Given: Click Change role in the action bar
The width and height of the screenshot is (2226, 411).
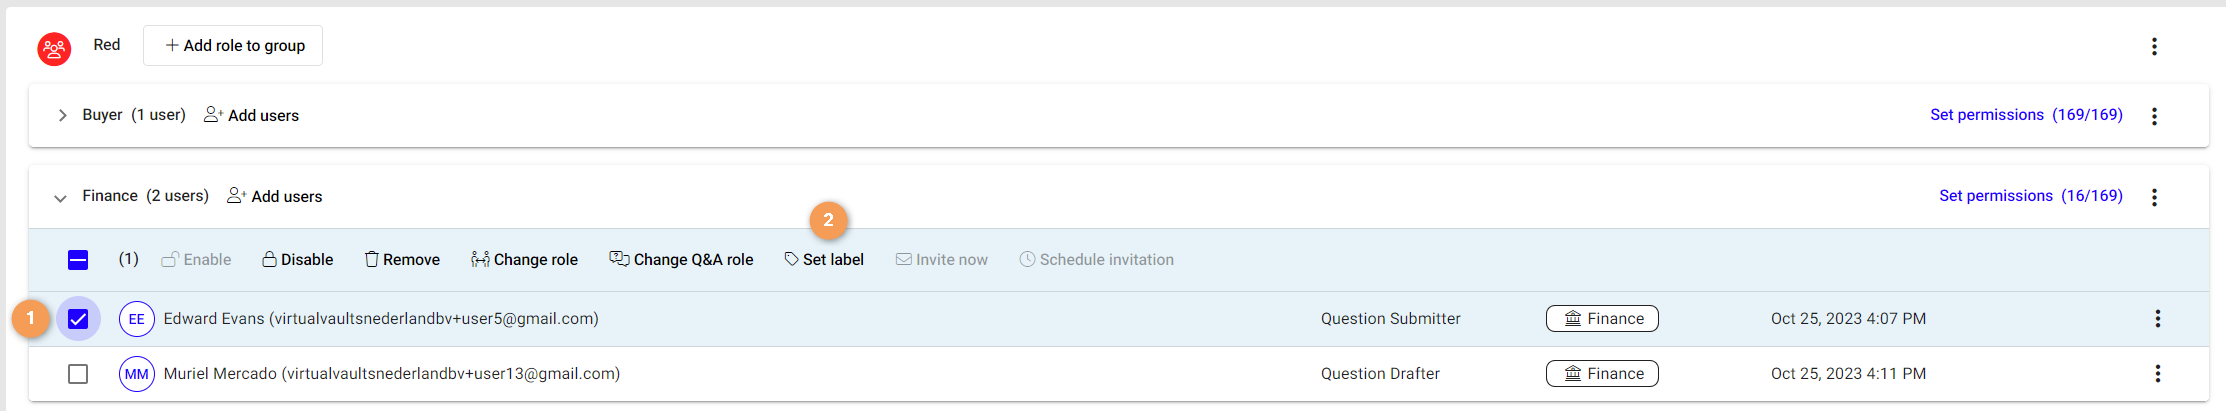Looking at the screenshot, I should [524, 260].
